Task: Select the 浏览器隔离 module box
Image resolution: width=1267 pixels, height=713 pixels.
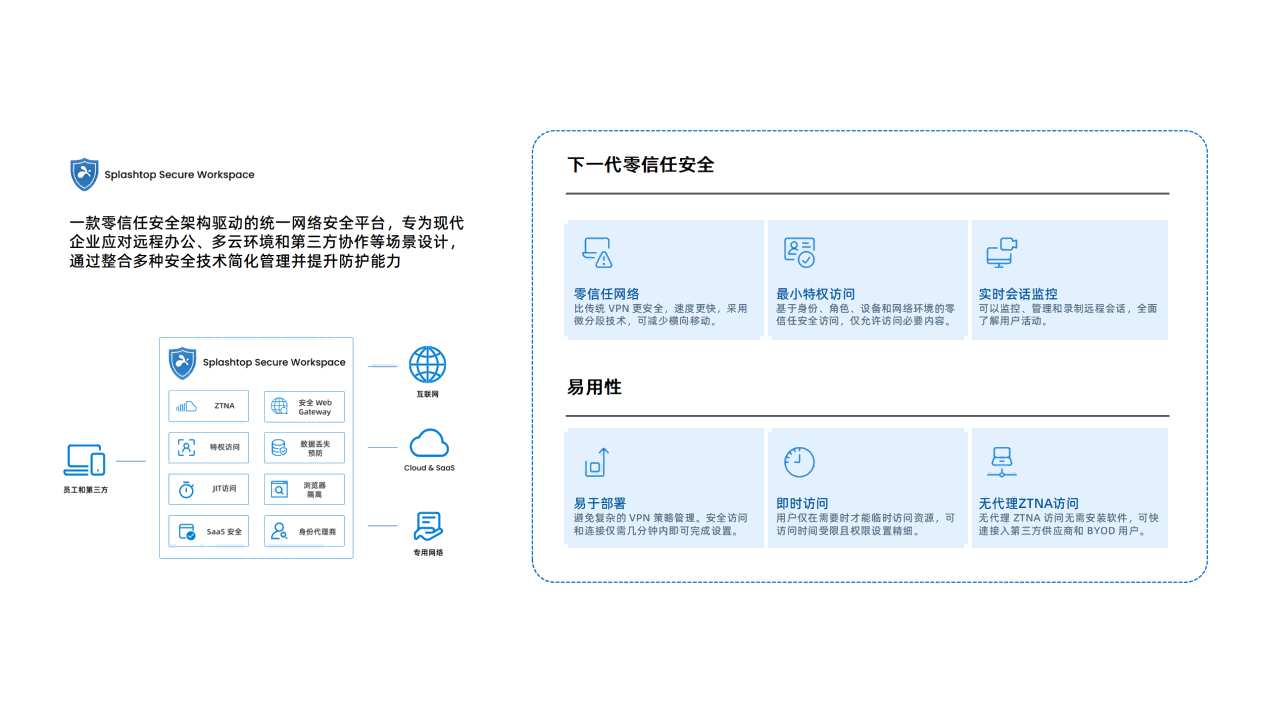Action: tap(304, 489)
